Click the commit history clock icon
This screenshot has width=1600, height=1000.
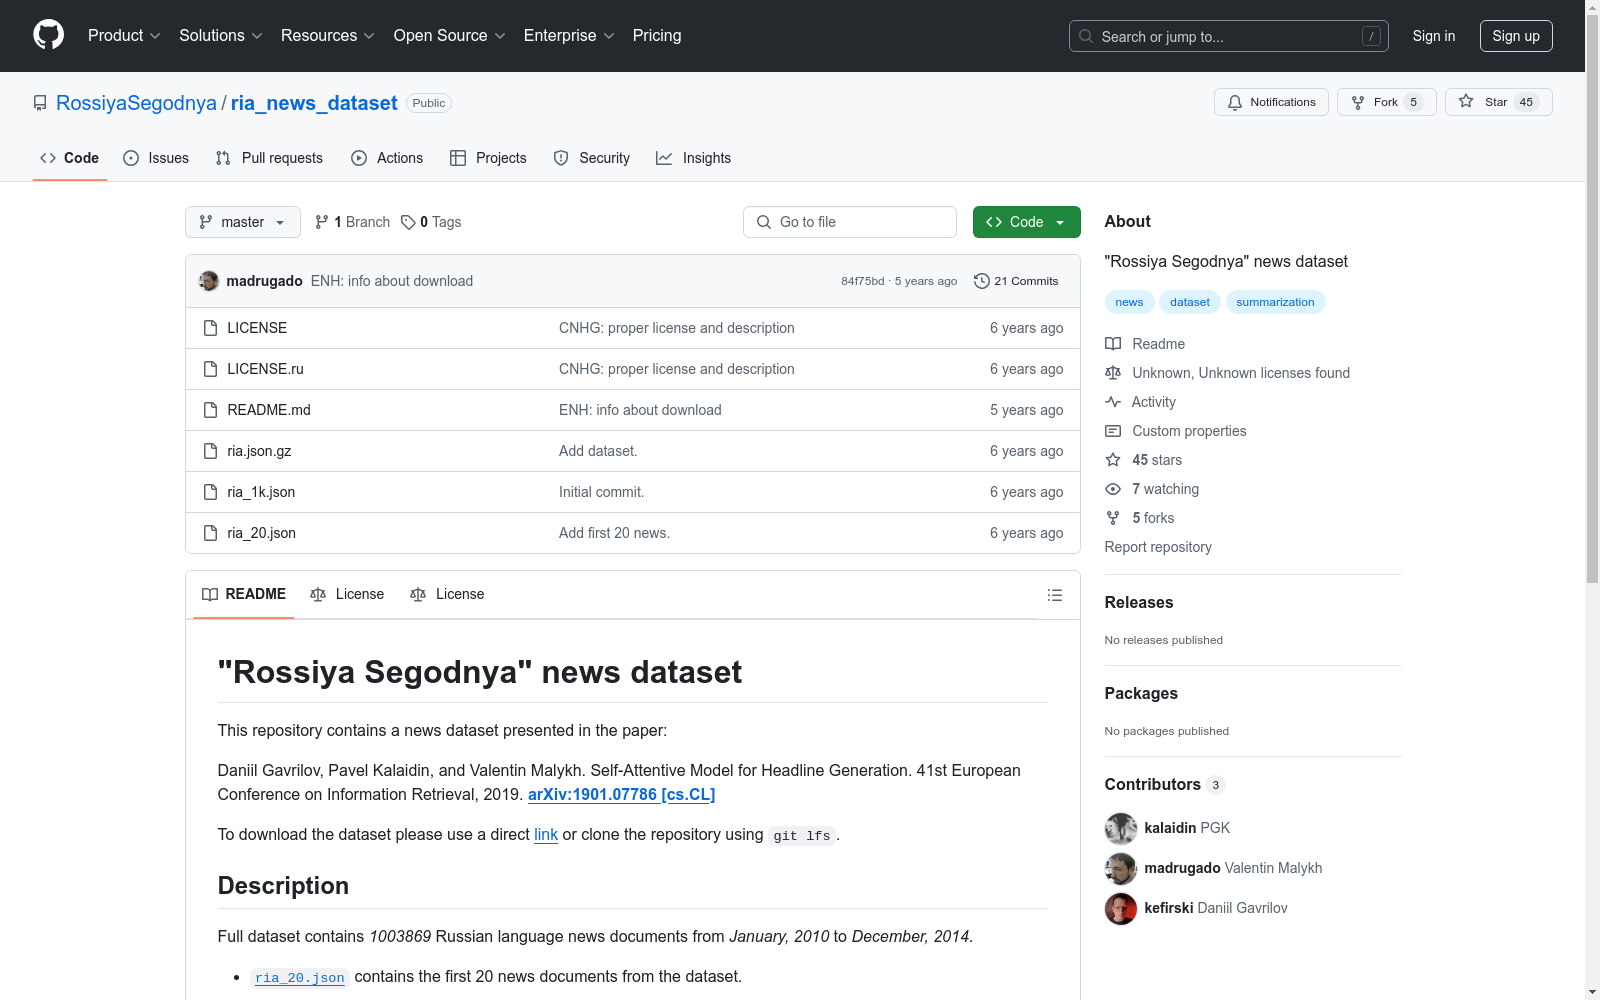[982, 281]
